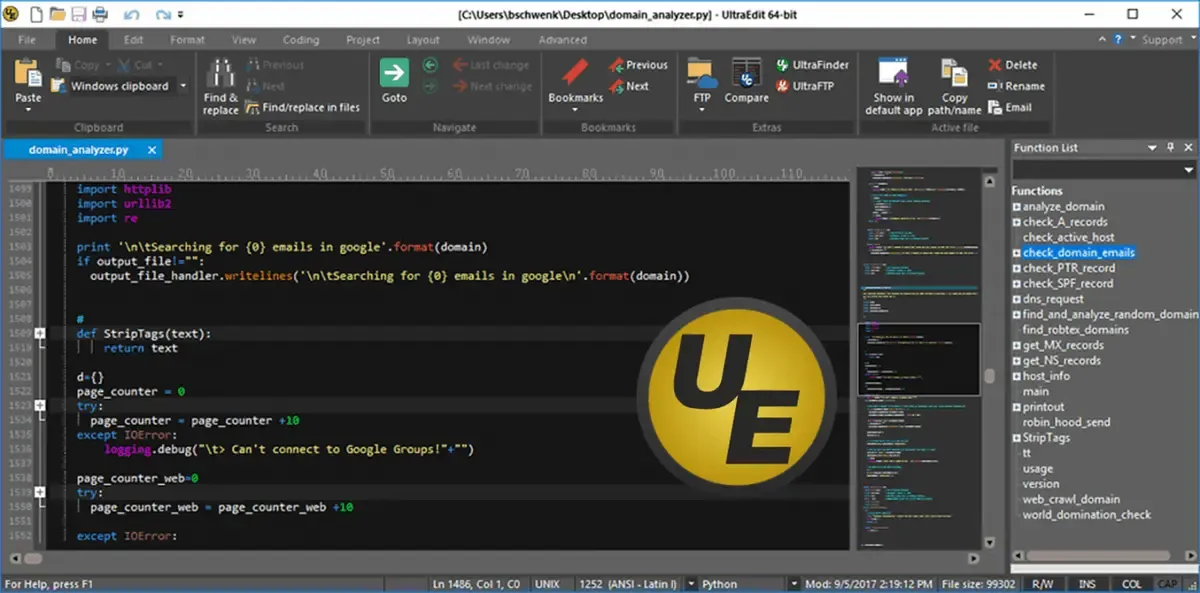This screenshot has width=1200, height=593.
Task: Select web_crawl_domain in the Function List
Action: point(1071,499)
